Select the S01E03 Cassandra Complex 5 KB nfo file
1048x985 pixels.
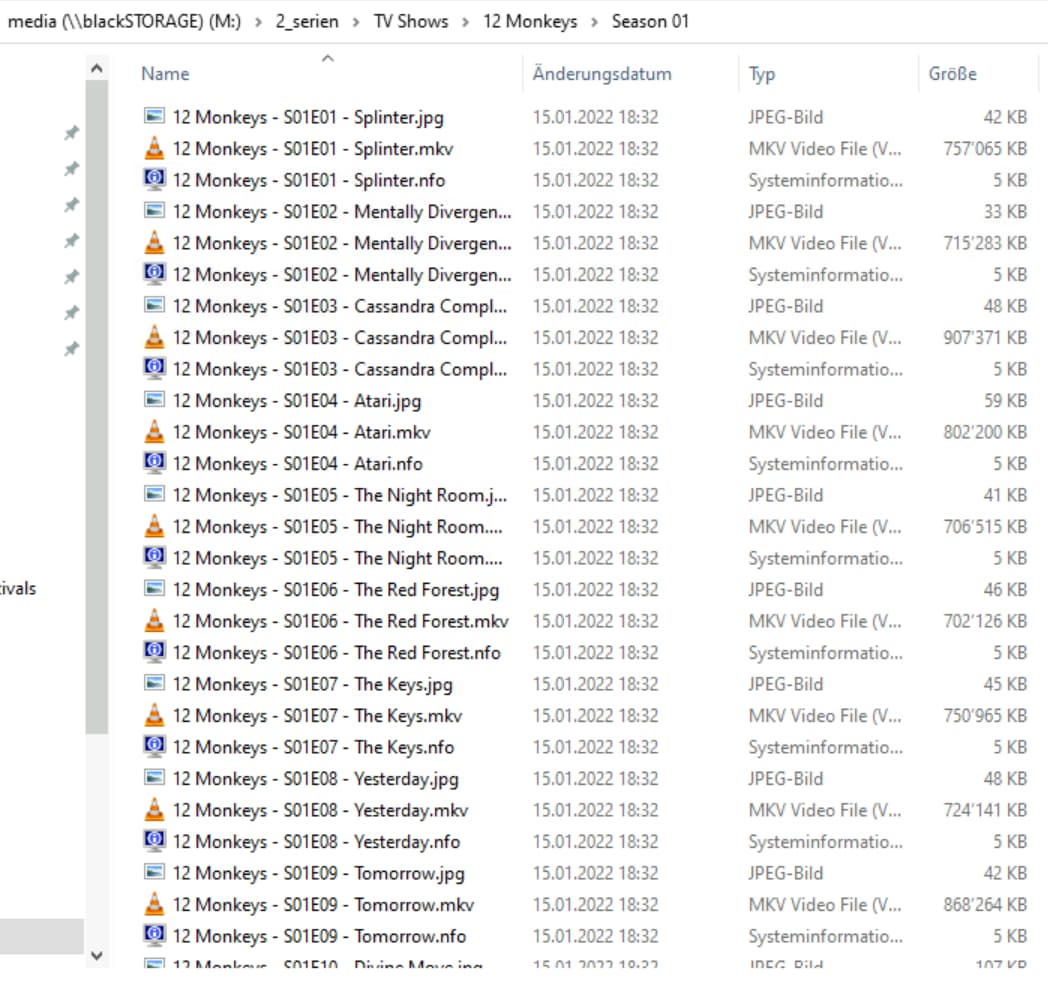pos(585,369)
